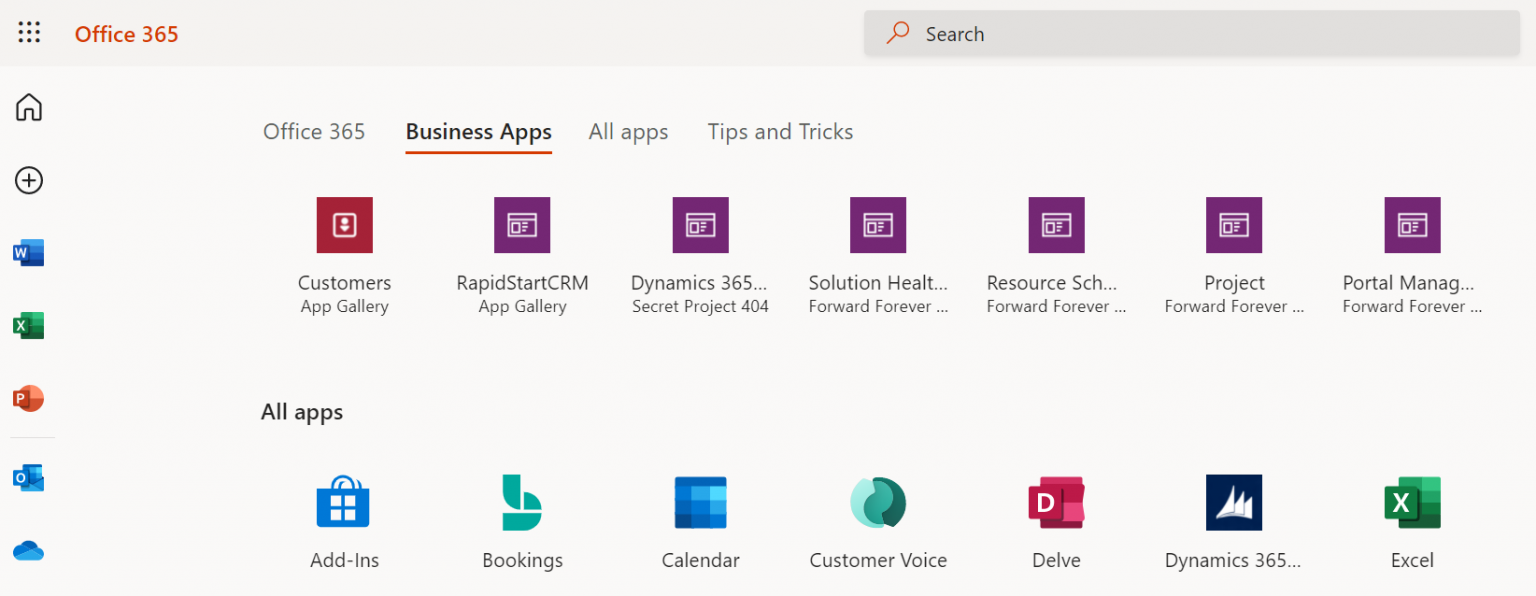The height and width of the screenshot is (596, 1536).
Task: Launch the Calendar app icon
Action: click(700, 502)
